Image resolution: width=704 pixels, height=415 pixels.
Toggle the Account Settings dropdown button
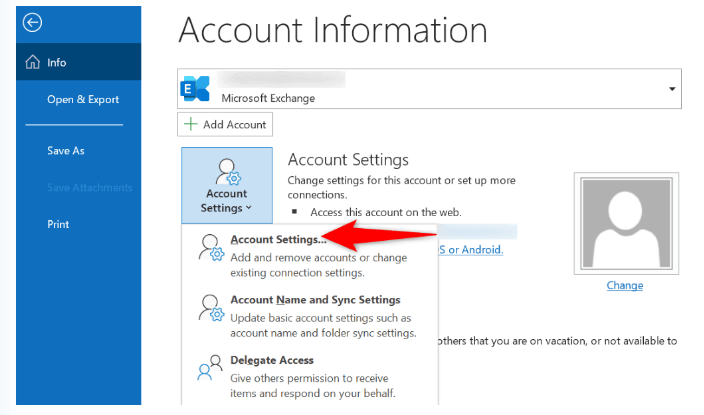(x=227, y=185)
